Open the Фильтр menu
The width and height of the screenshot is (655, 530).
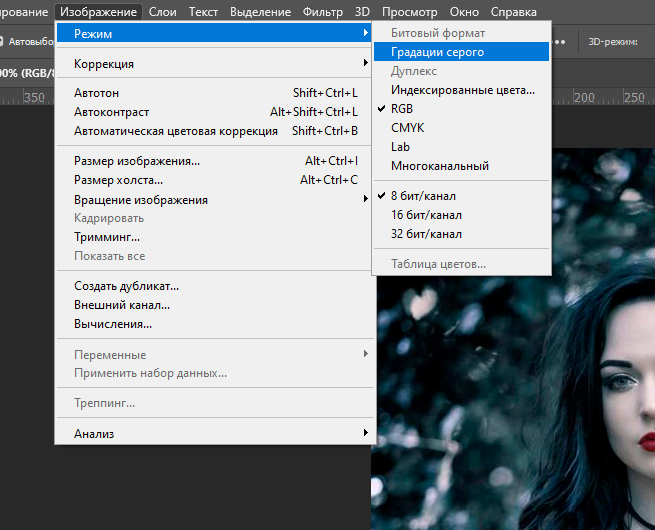coord(322,12)
